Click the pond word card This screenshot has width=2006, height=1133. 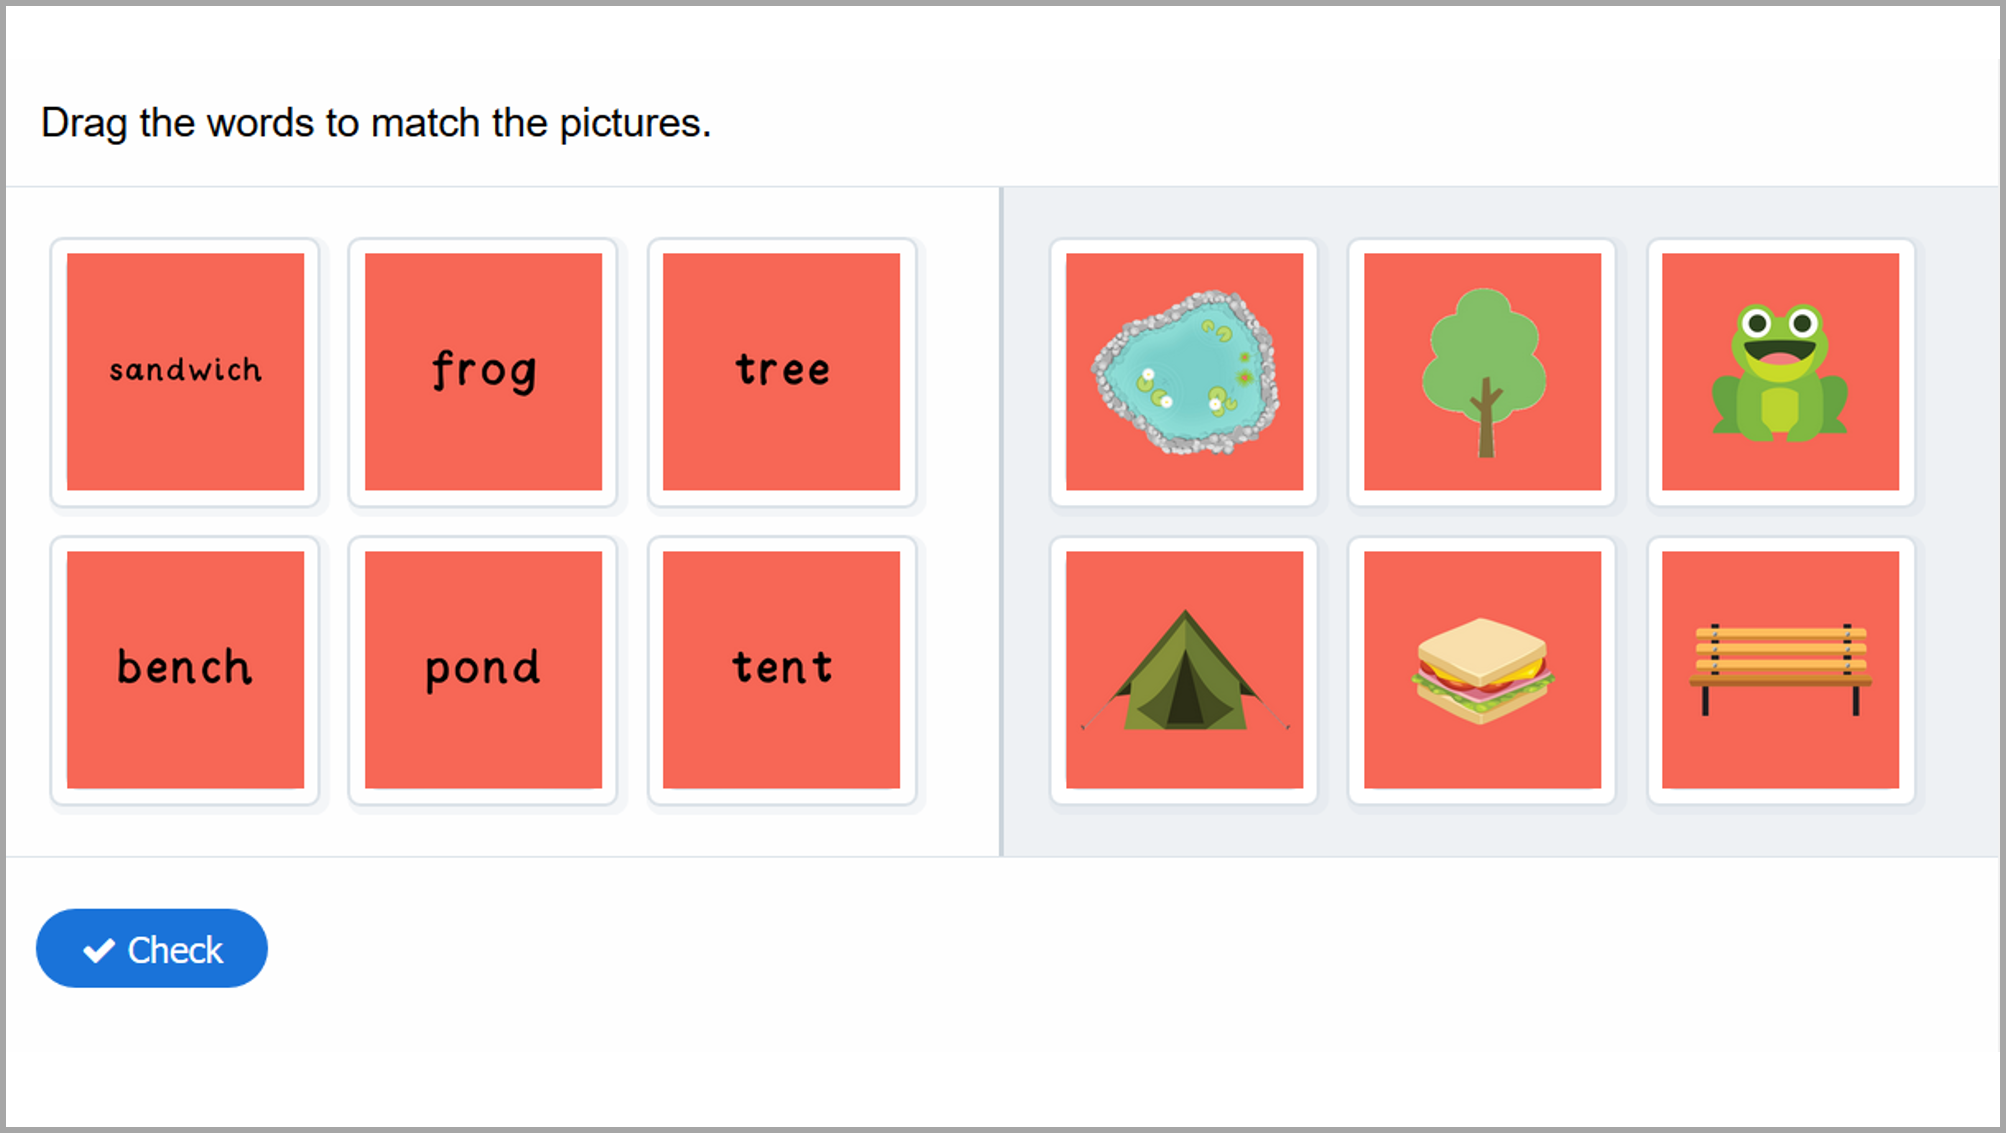(x=482, y=667)
